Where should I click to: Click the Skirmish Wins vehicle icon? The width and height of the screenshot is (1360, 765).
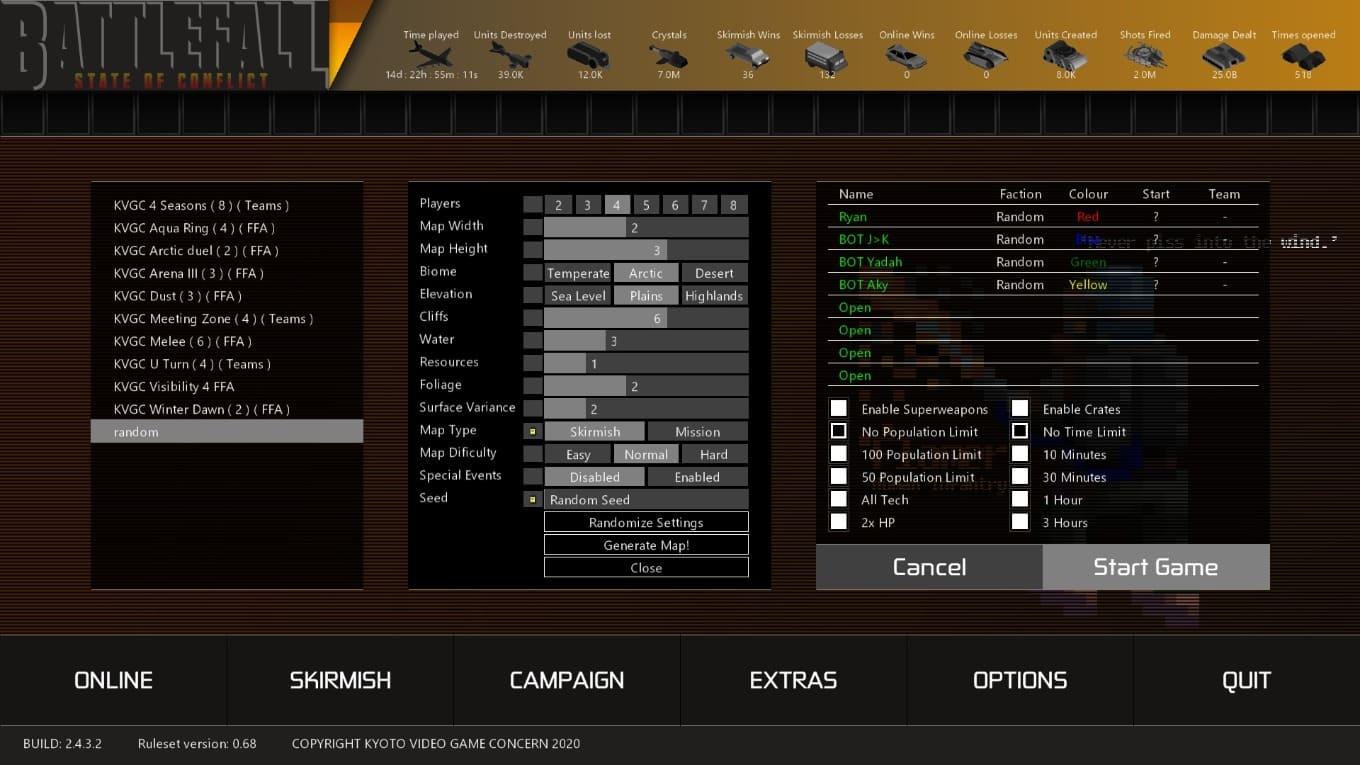pos(748,55)
